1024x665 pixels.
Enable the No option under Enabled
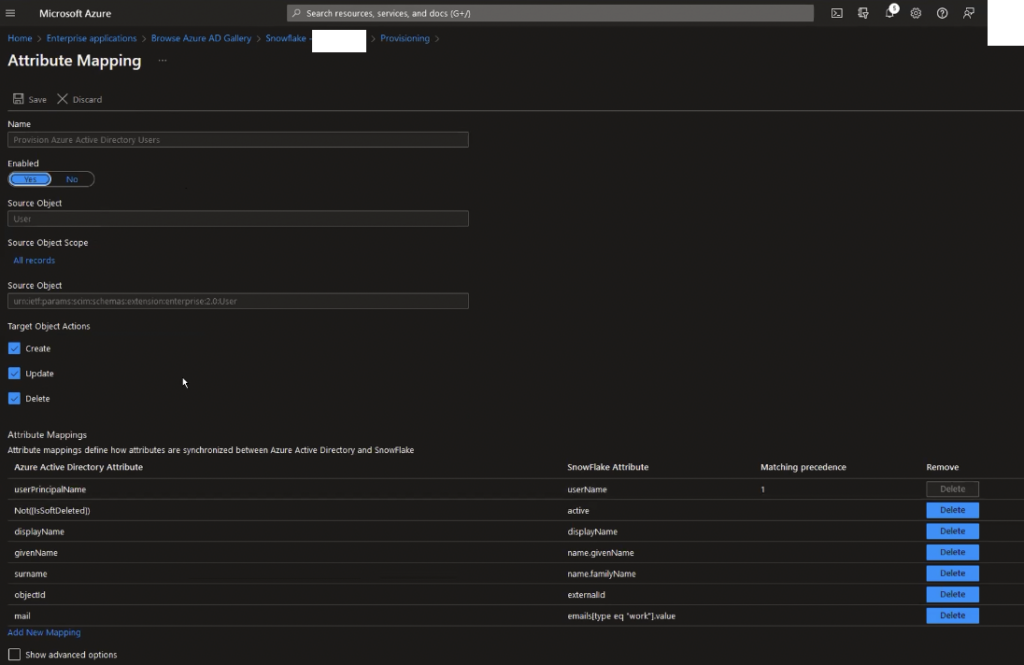71,178
